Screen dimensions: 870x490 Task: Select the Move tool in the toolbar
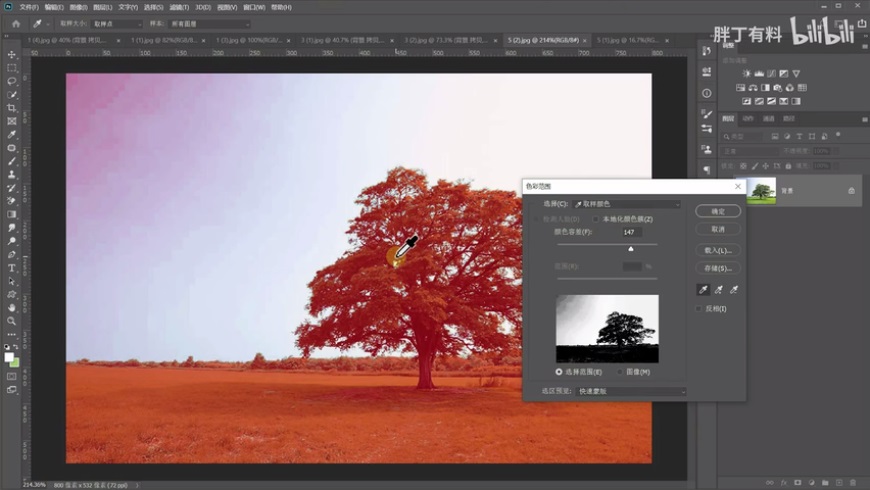pos(12,55)
